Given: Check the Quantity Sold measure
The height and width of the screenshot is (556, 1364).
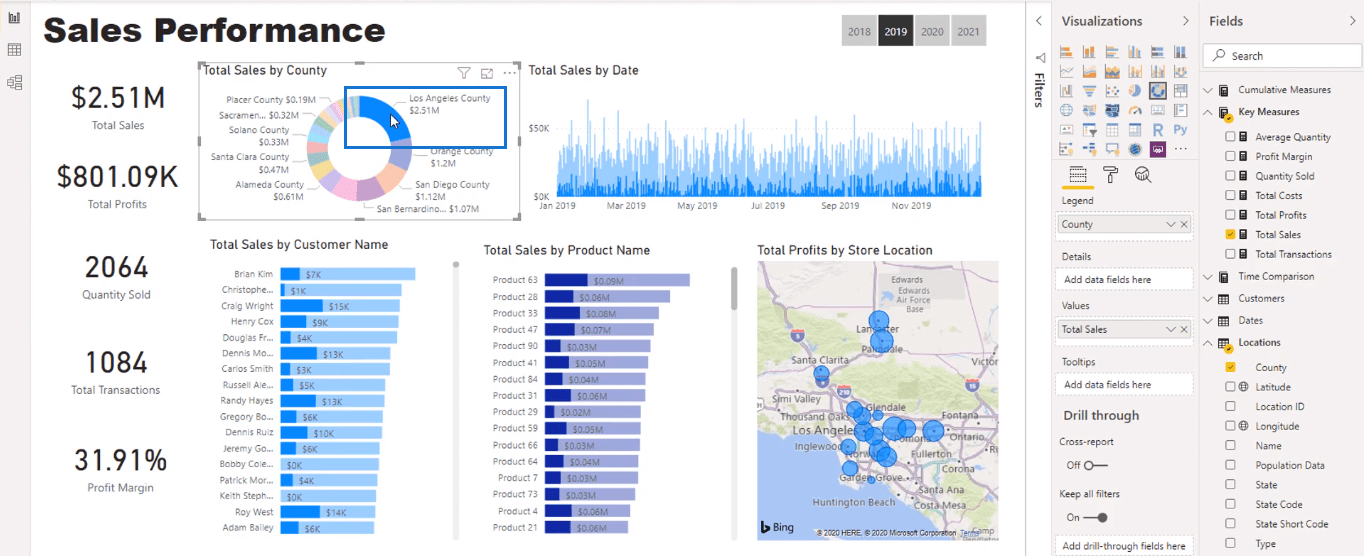Looking at the screenshot, I should pos(1231,176).
